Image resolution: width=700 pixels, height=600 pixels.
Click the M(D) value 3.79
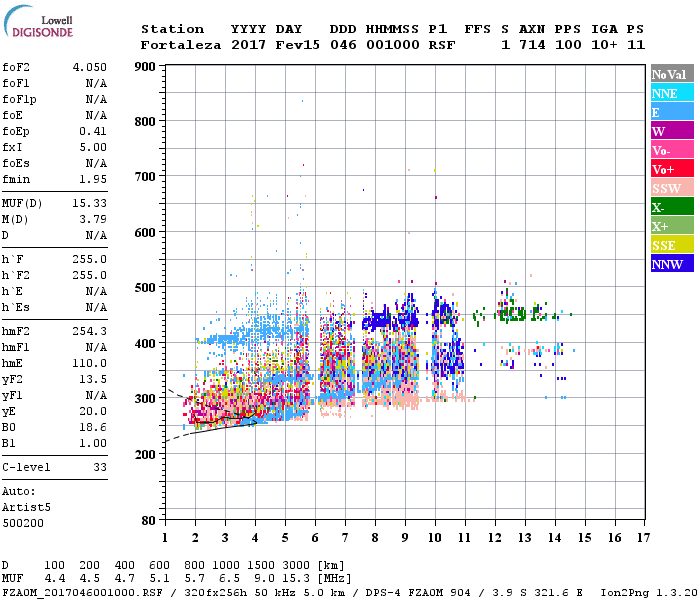click(93, 220)
